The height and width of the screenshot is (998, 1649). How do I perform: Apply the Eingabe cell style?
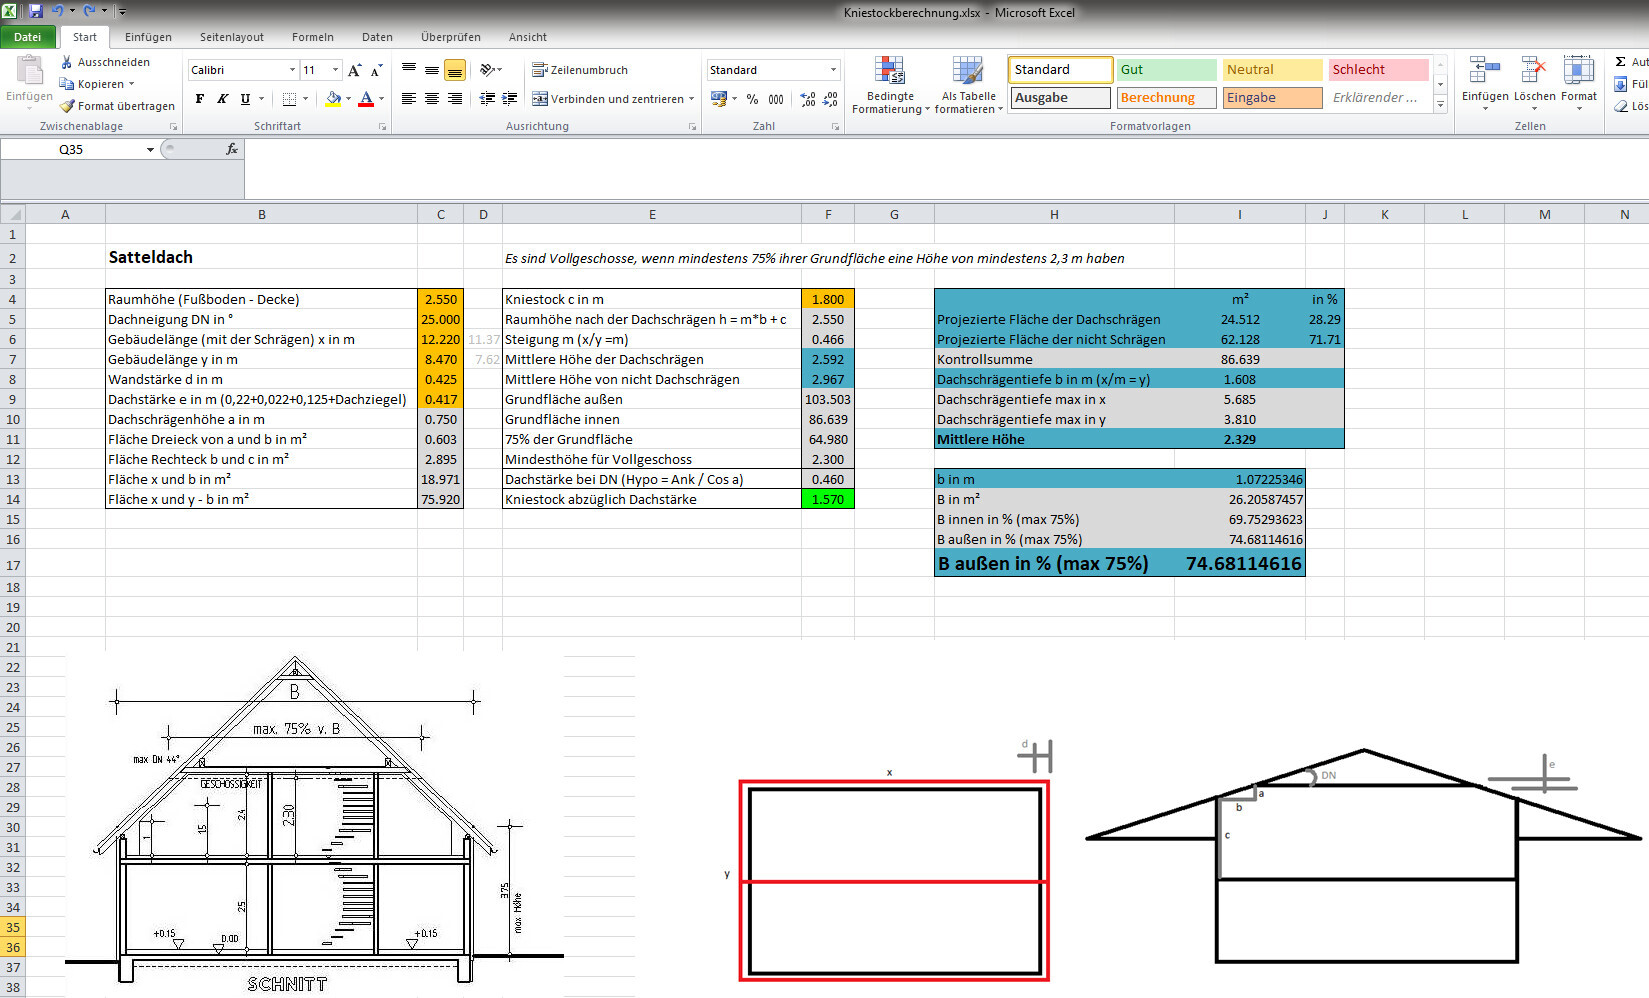[1271, 97]
